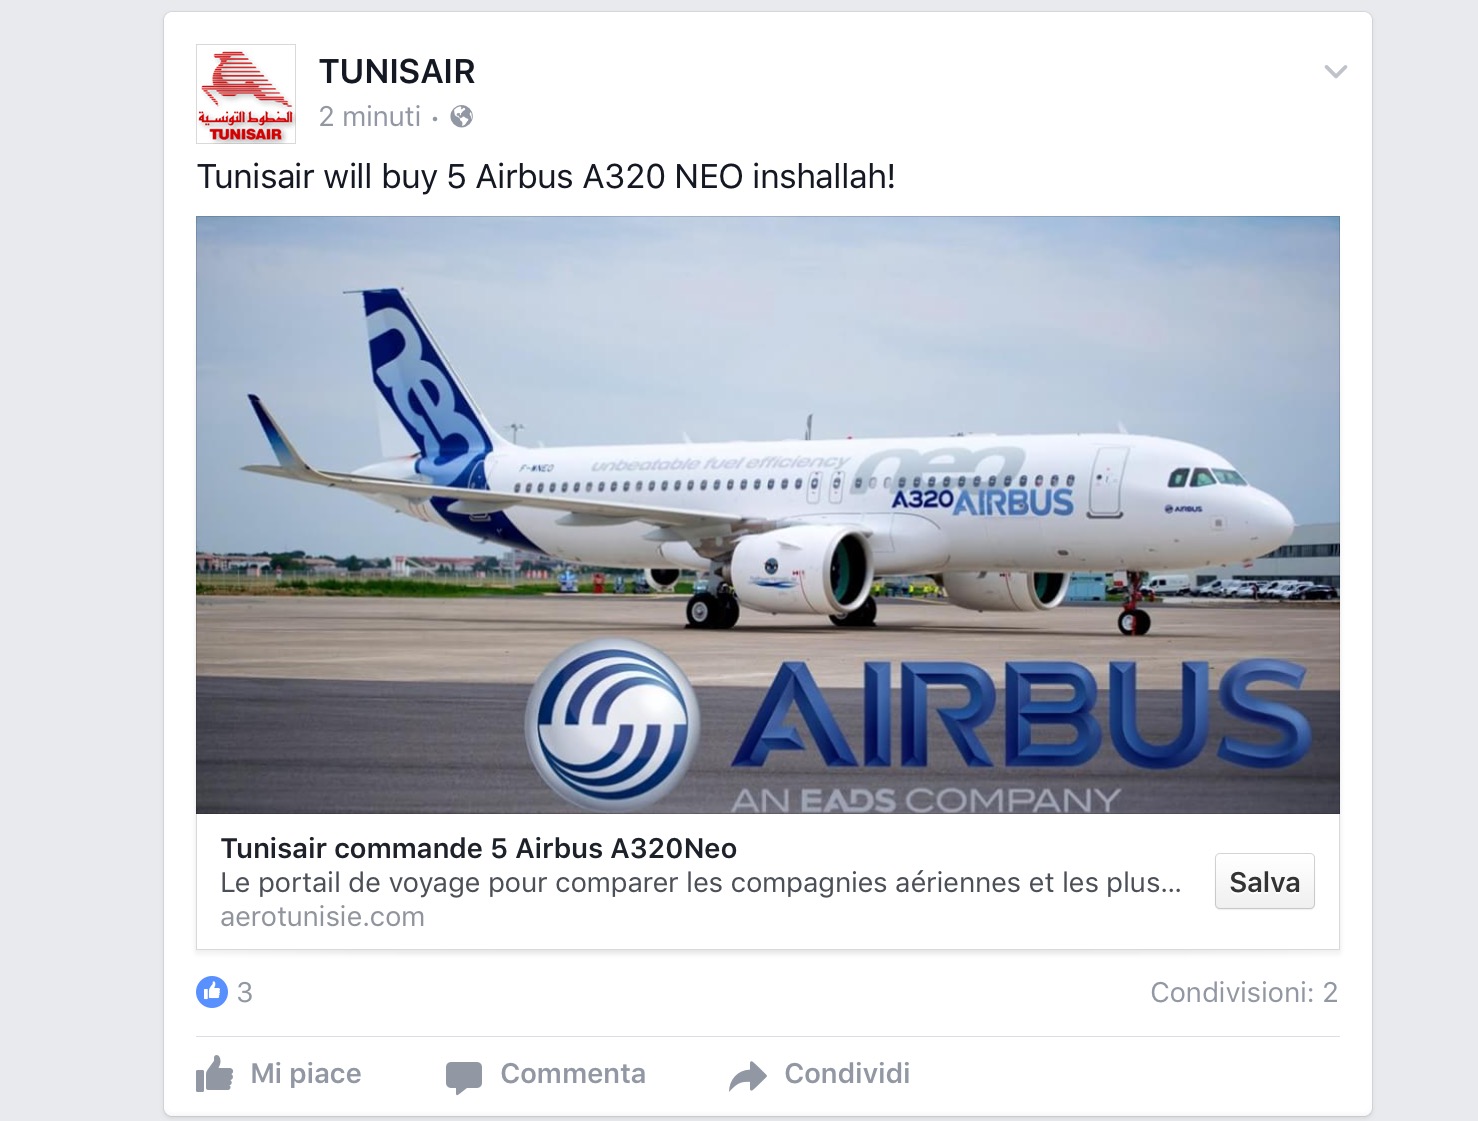Screen dimensions: 1478x1121
Task: Click the blue like reaction icon
Action: pos(212,992)
